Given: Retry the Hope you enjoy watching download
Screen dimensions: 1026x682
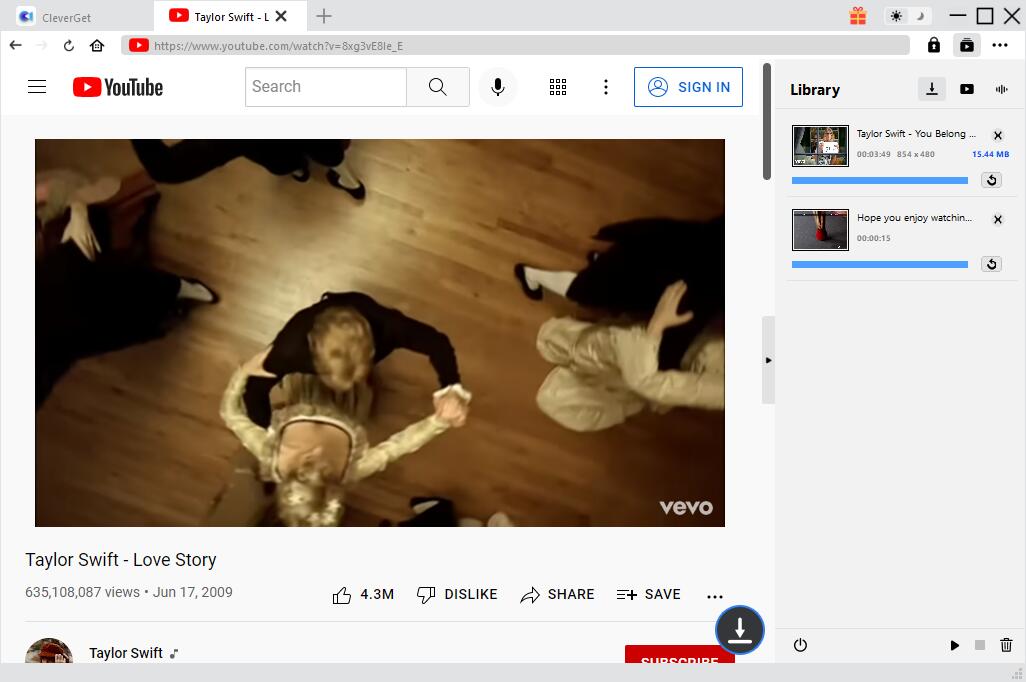Looking at the screenshot, I should 991,264.
